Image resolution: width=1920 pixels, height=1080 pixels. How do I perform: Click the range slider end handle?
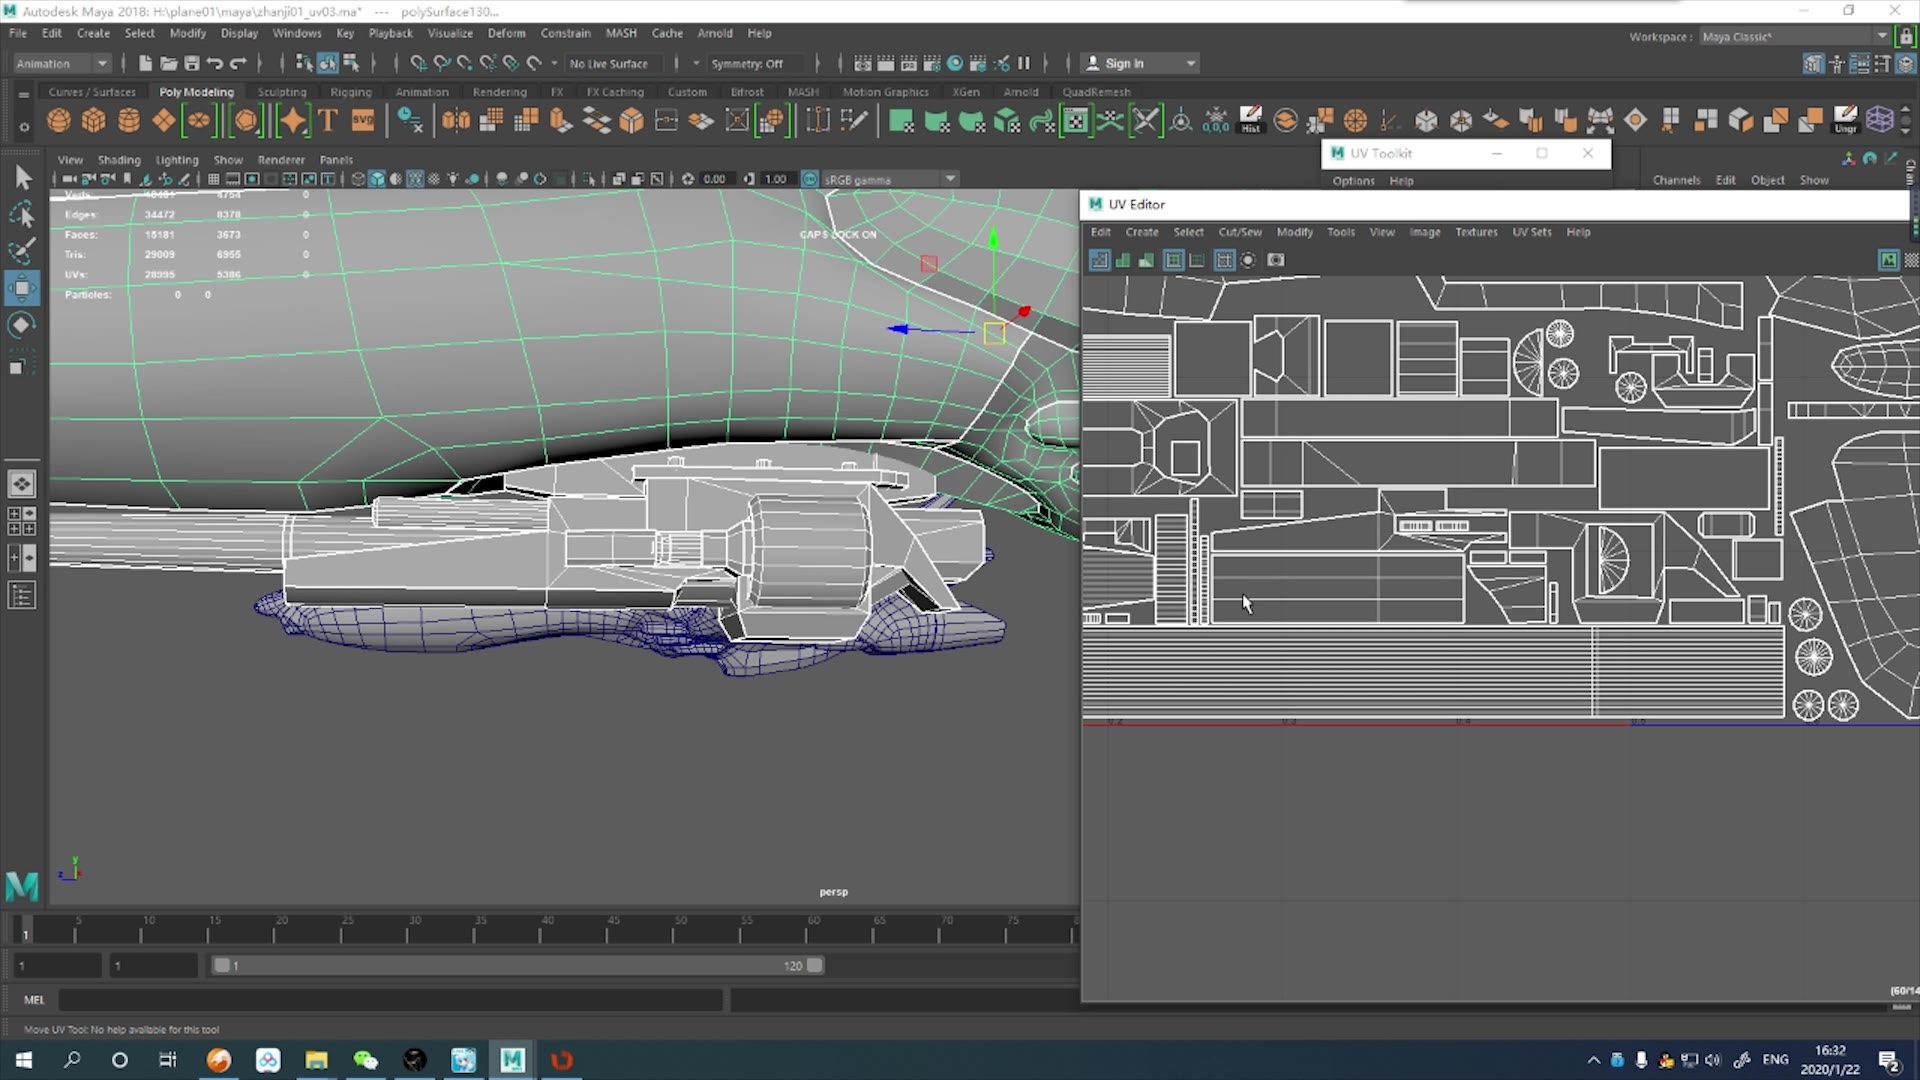pos(815,965)
